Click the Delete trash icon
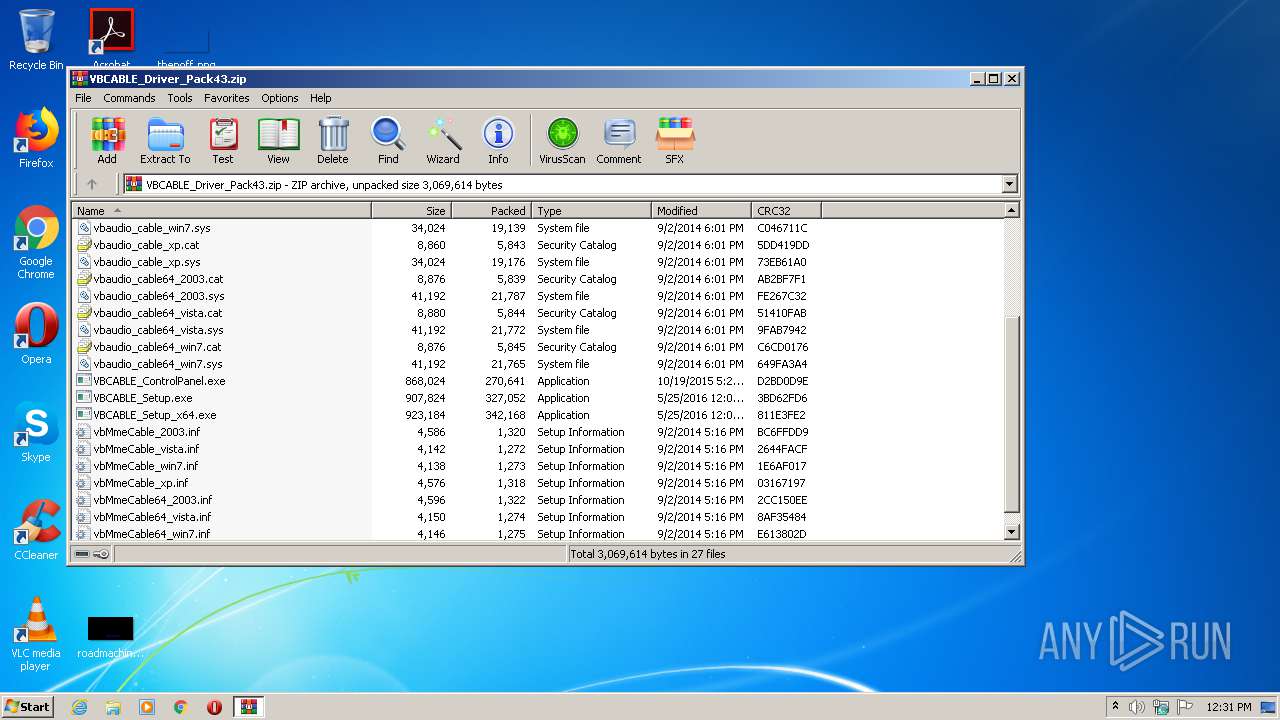The height and width of the screenshot is (720, 1280). pyautogui.click(x=333, y=141)
